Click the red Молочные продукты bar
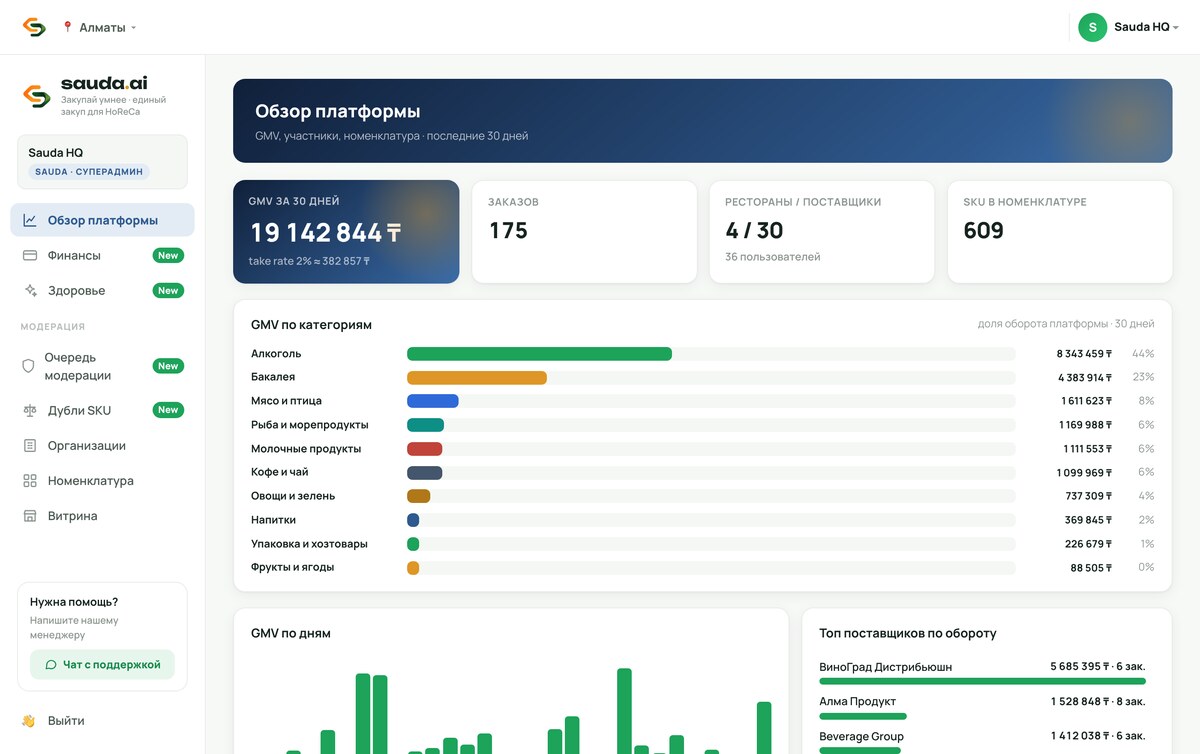 [x=425, y=449]
